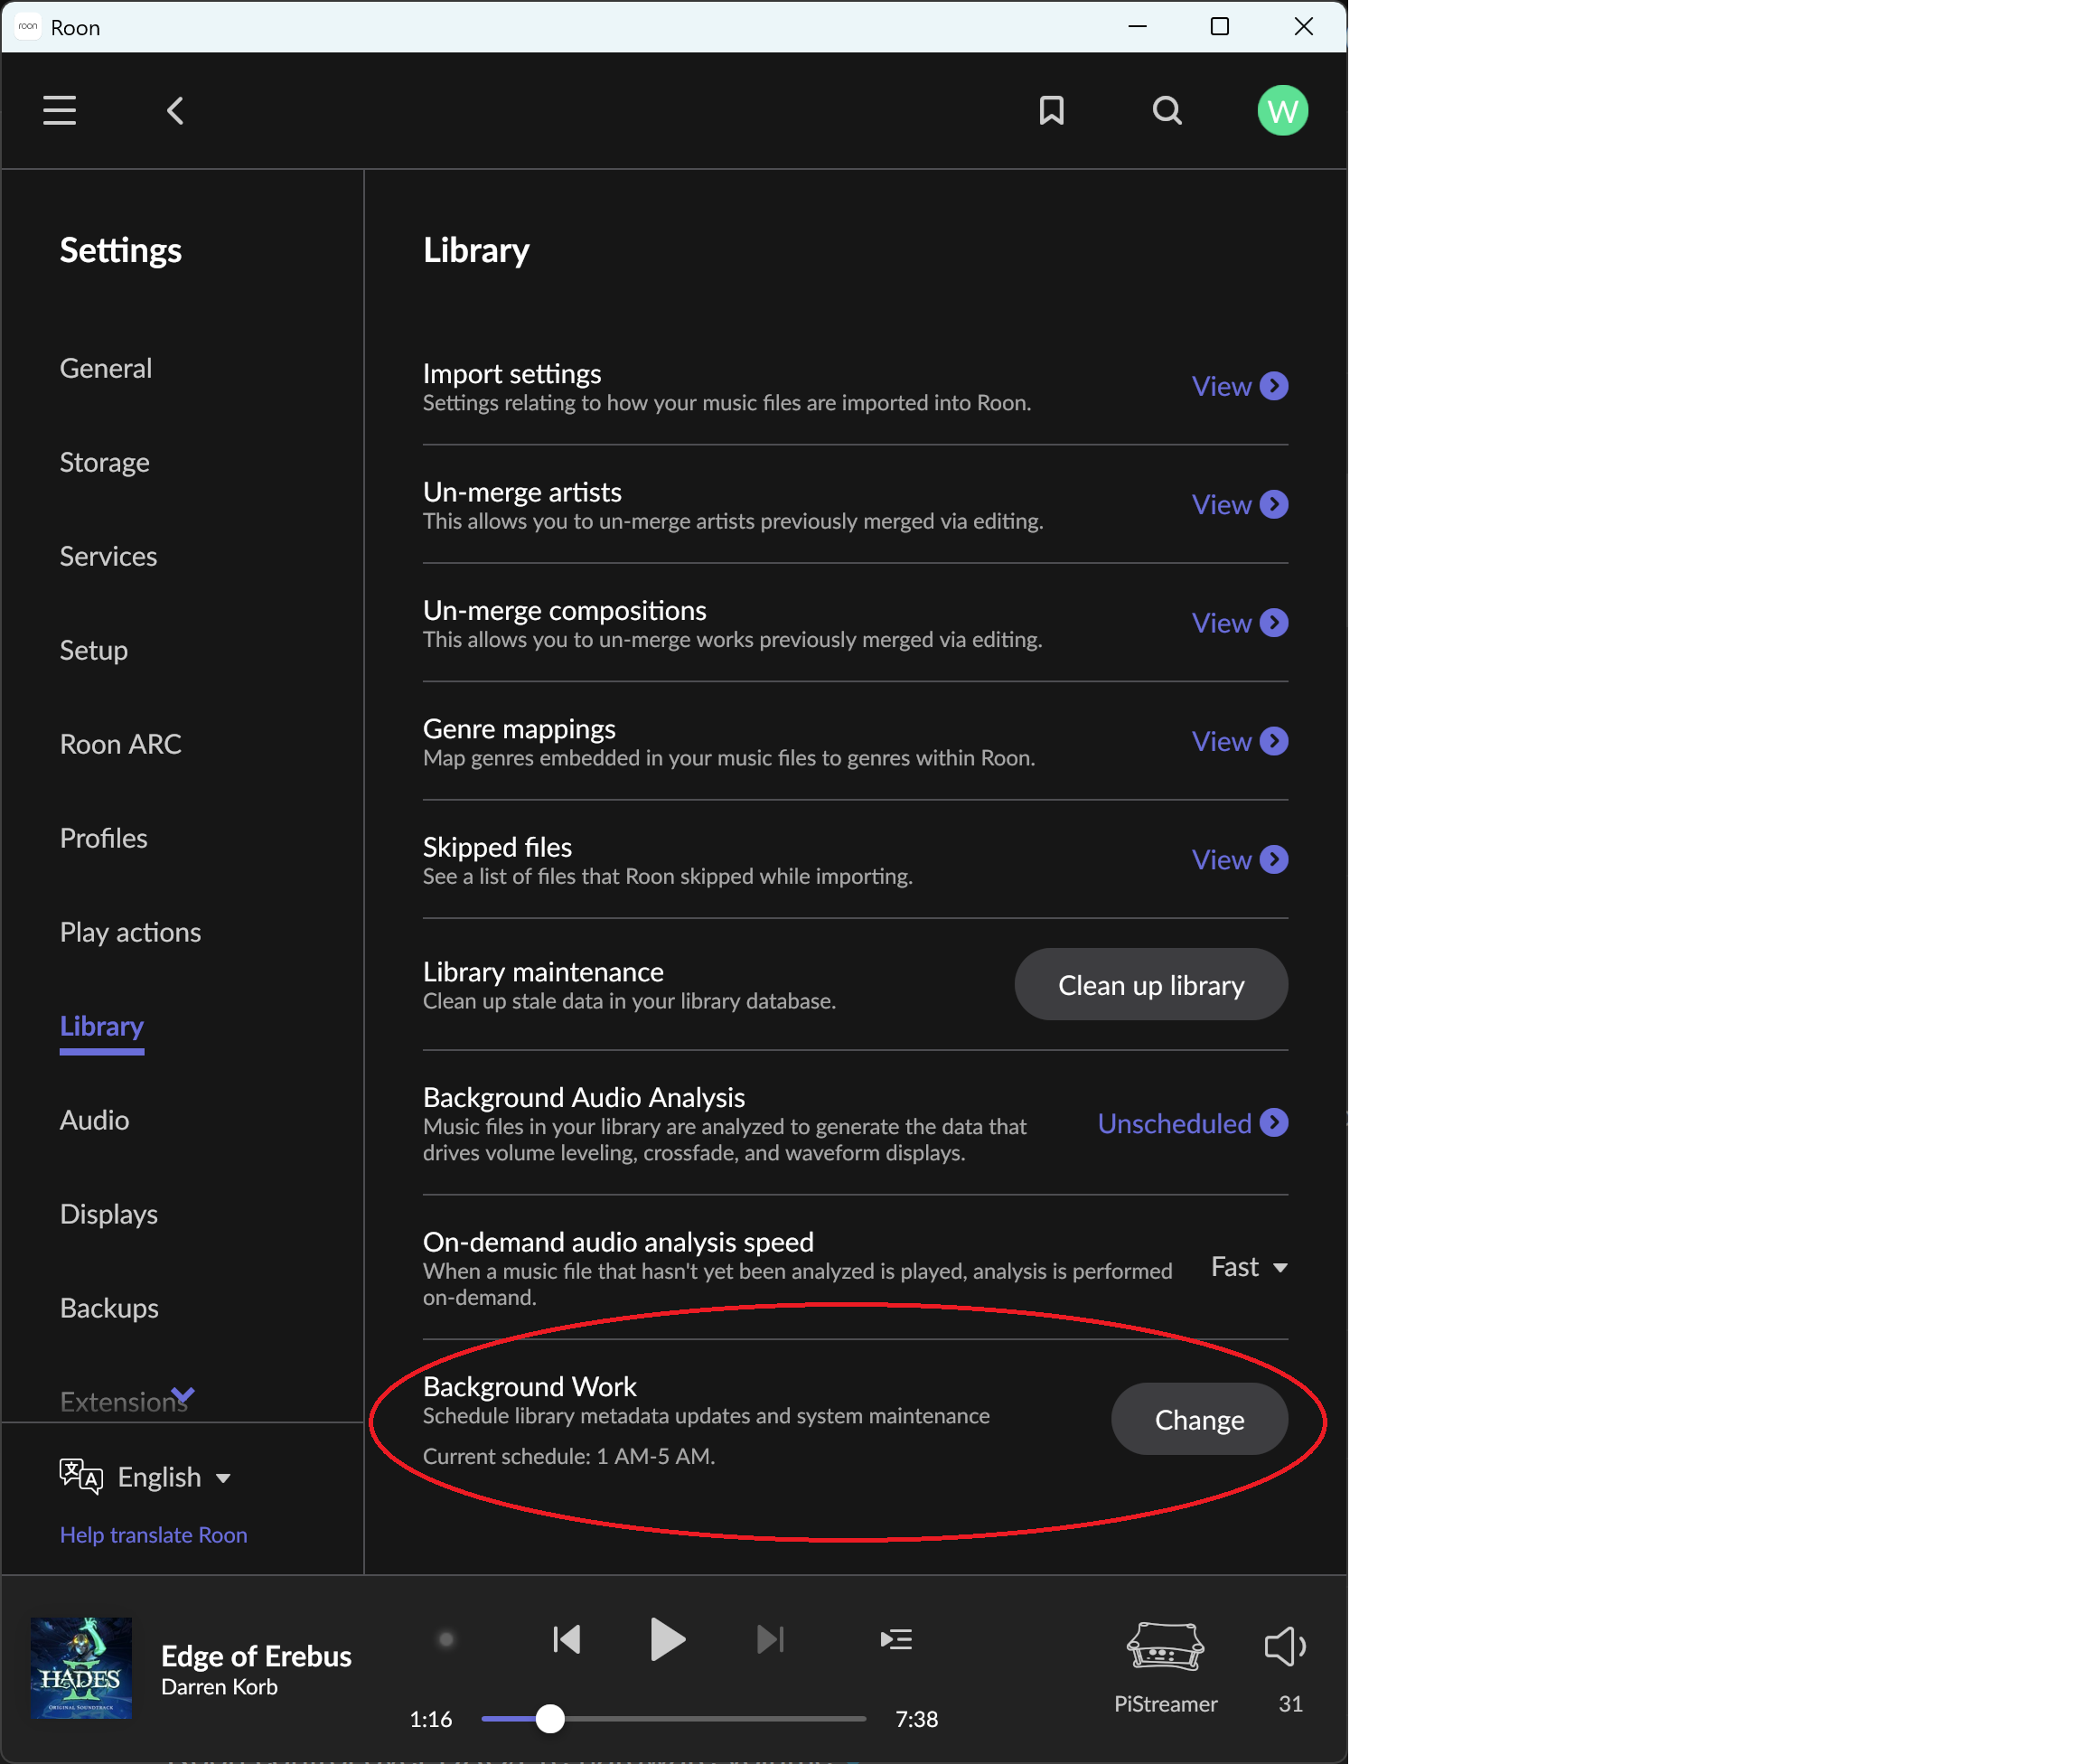This screenshot has height=1764, width=2090.
Task: Go back with the left arrow
Action: (x=175, y=110)
